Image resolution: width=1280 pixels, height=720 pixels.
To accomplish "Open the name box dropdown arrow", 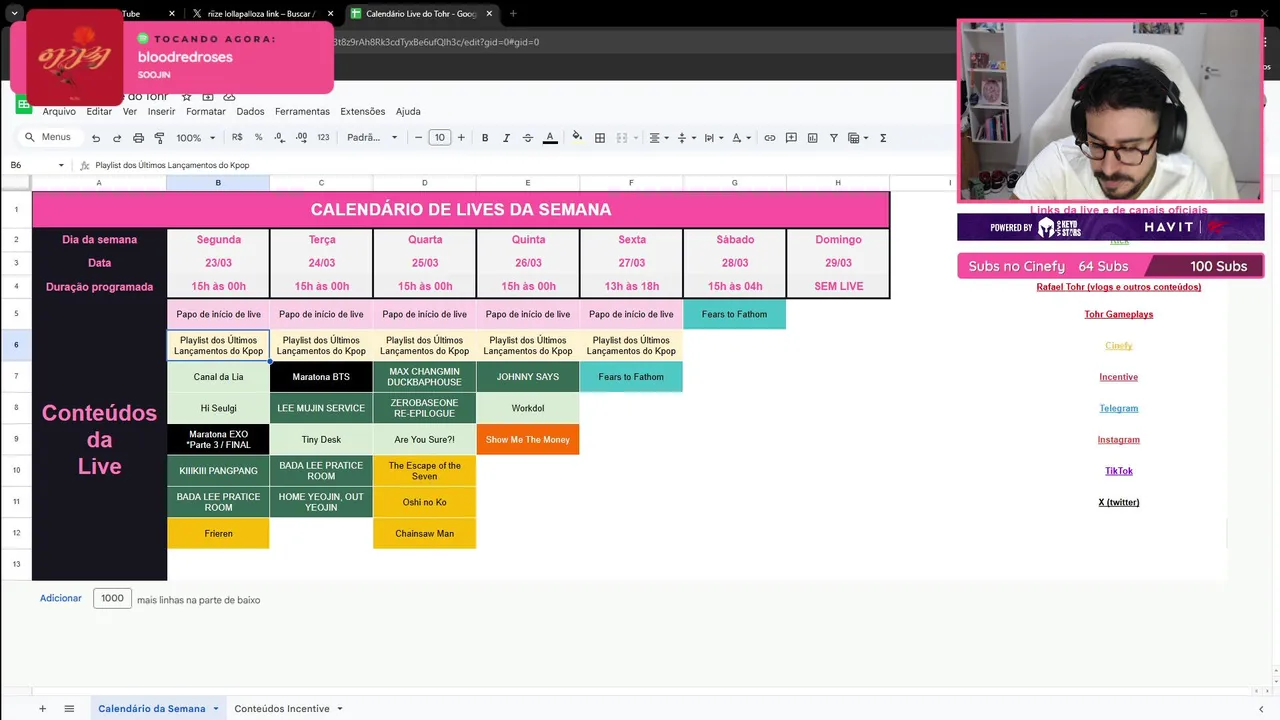I will [x=61, y=165].
